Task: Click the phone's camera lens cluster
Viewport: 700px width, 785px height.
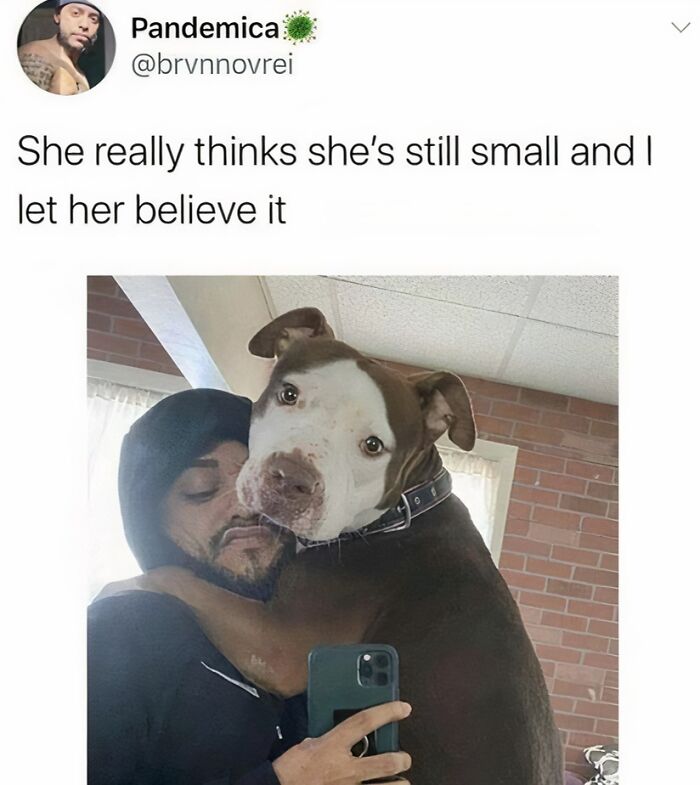Action: click(375, 669)
